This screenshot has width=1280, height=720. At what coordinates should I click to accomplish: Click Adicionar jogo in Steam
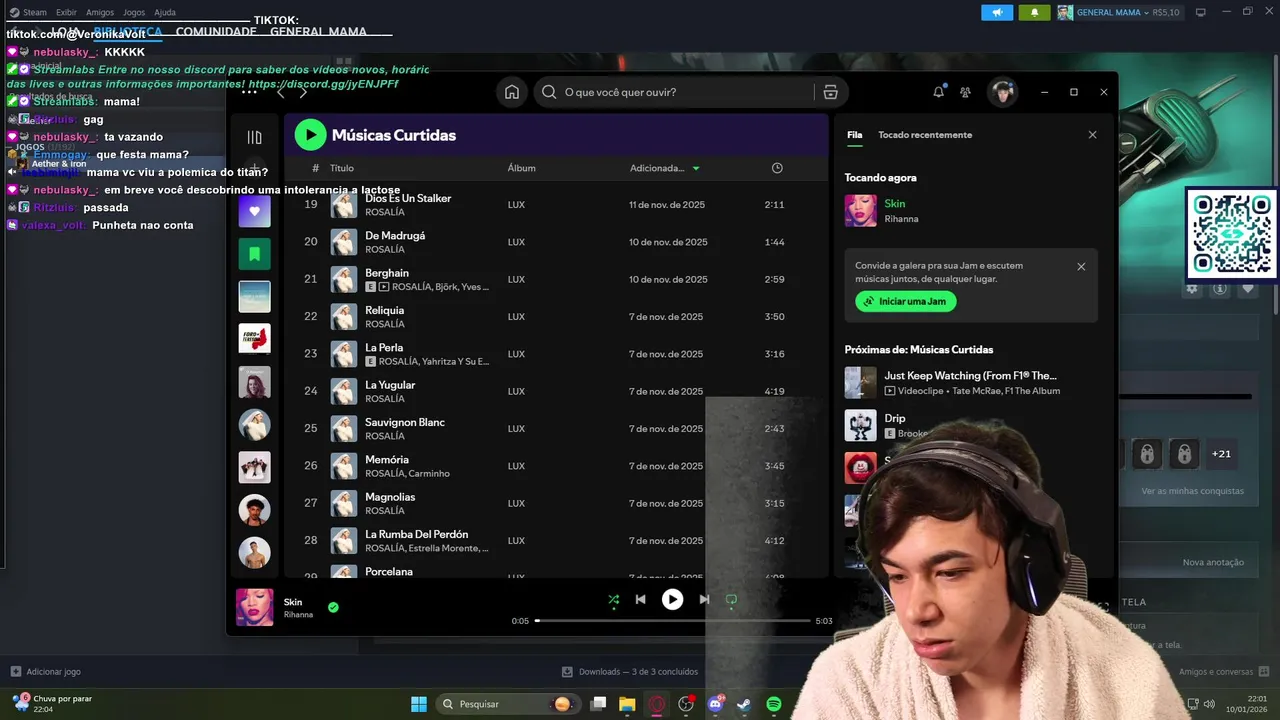tap(46, 672)
